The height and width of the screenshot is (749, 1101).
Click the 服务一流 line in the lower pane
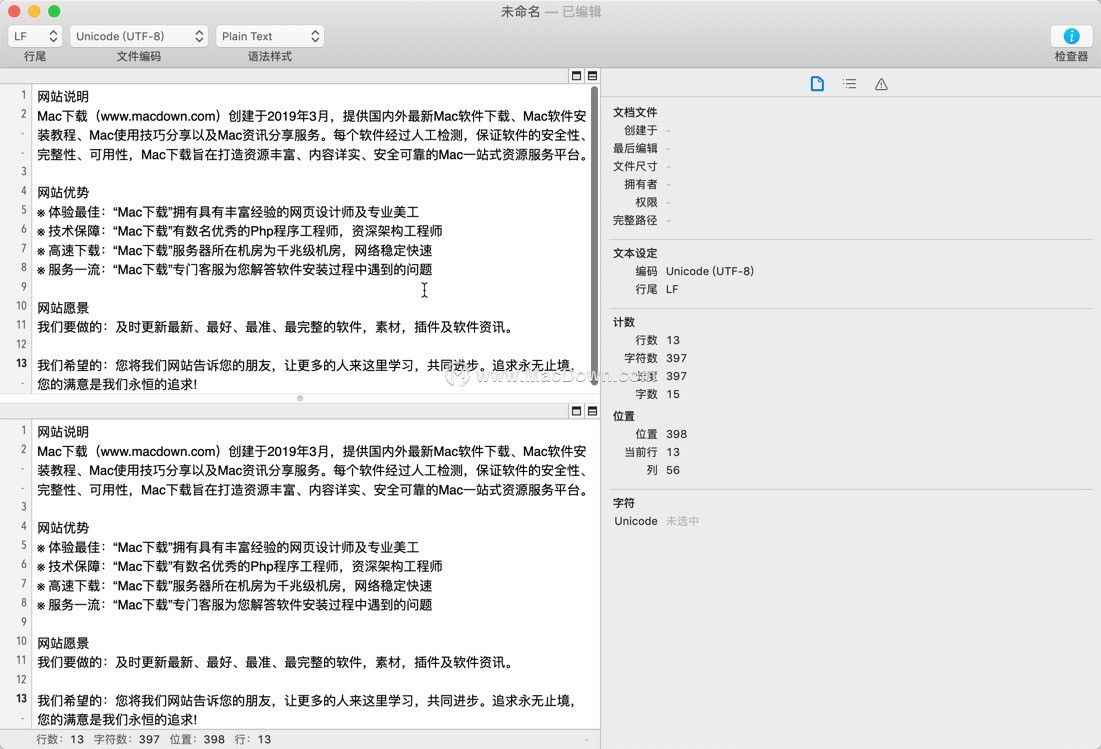(235, 605)
